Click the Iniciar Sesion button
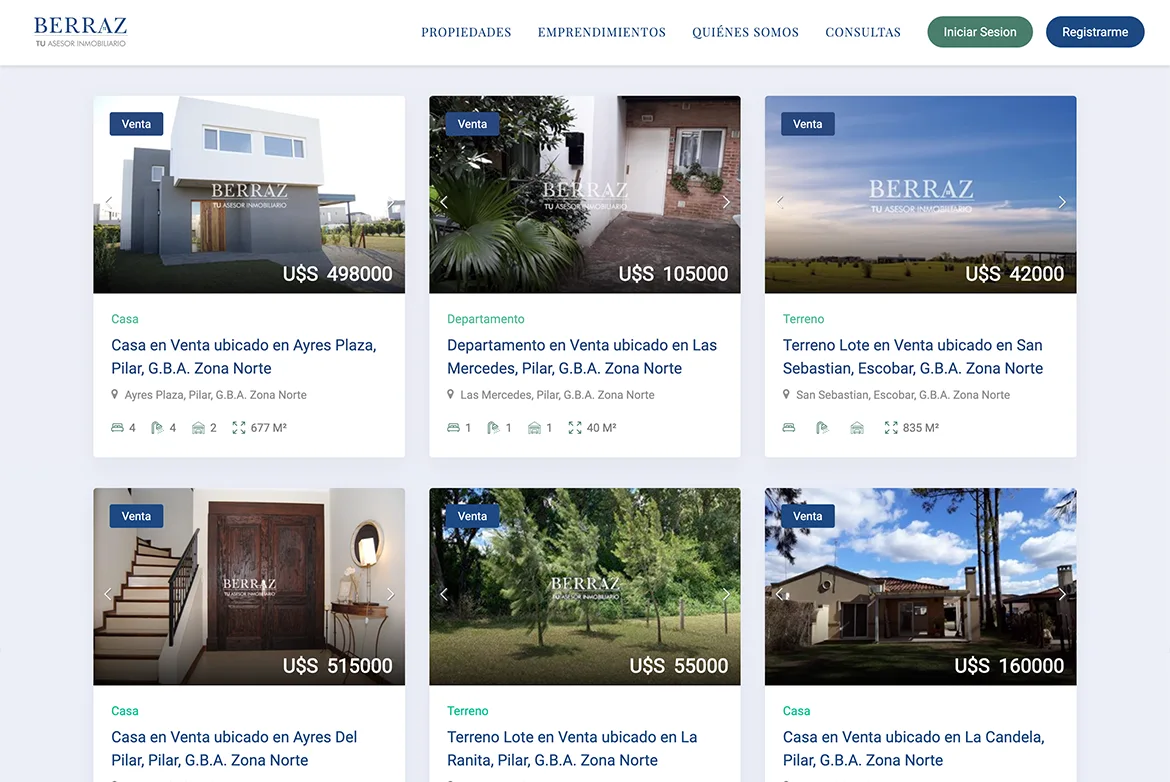The image size is (1170, 782). coord(980,32)
